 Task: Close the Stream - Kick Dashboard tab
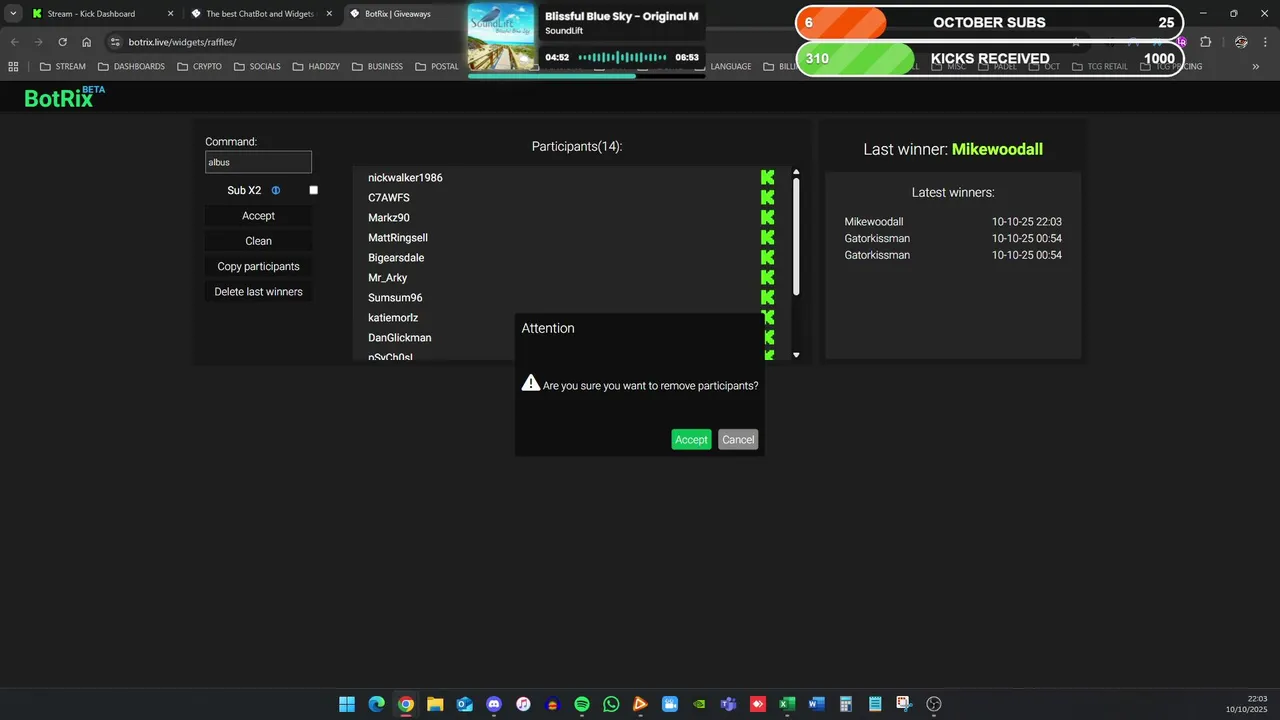(x=170, y=14)
